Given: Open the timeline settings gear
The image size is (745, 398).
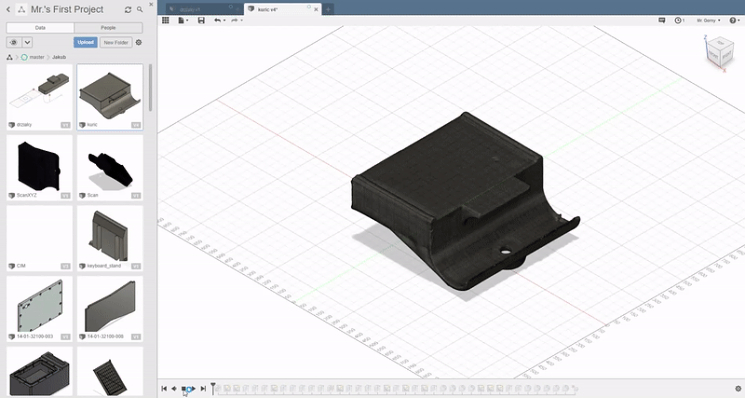Looking at the screenshot, I should pos(738,389).
